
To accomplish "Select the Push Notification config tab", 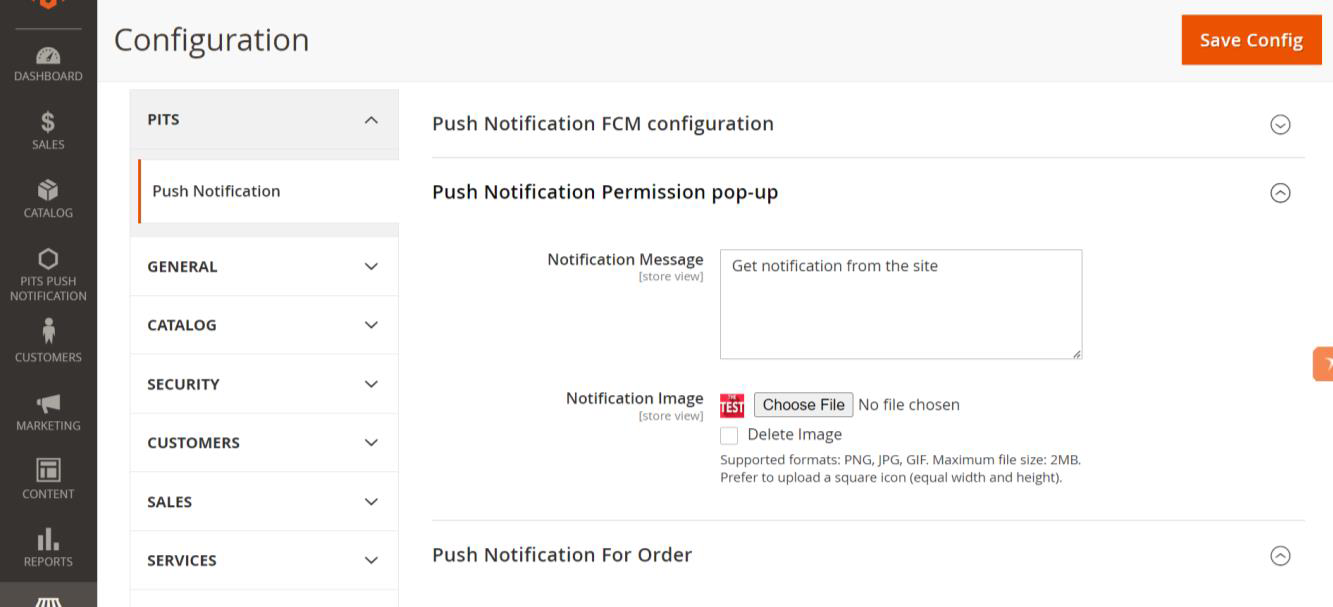I will (216, 191).
